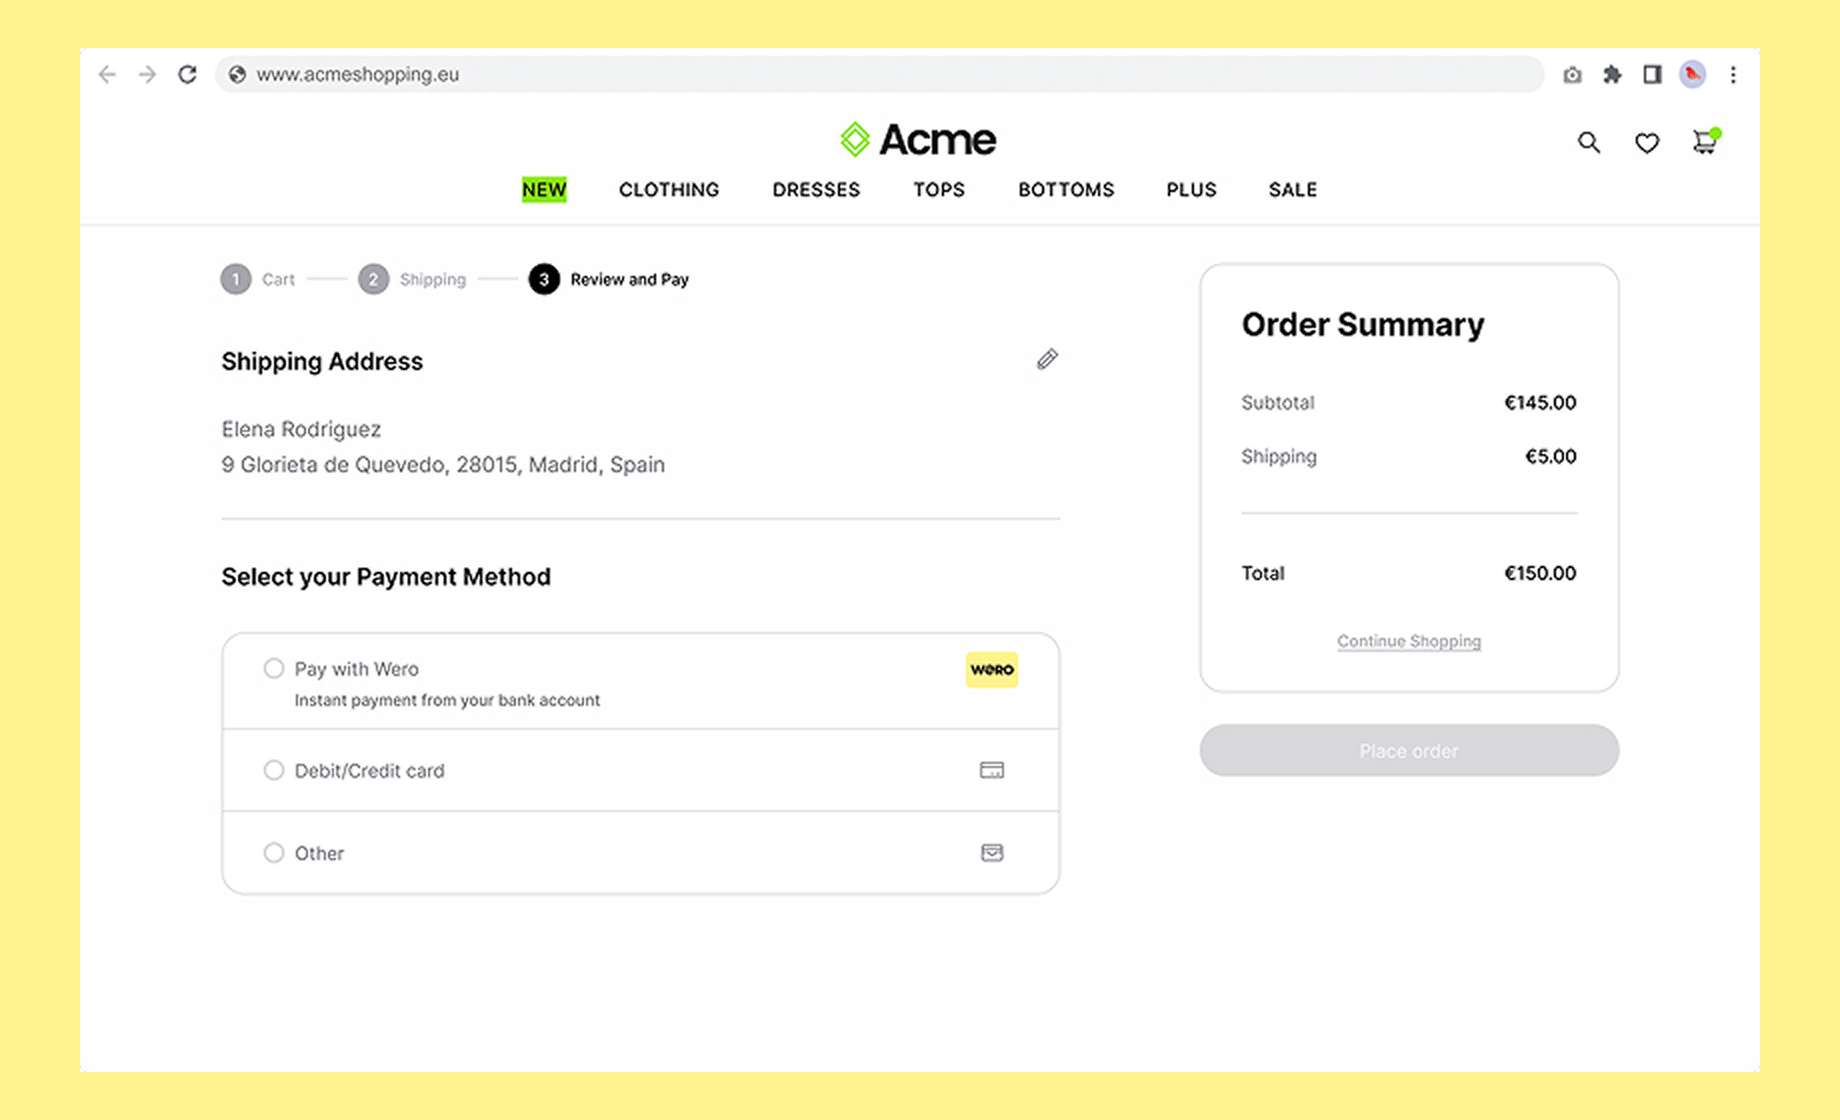Edit shipping address with pencil icon

pos(1047,360)
